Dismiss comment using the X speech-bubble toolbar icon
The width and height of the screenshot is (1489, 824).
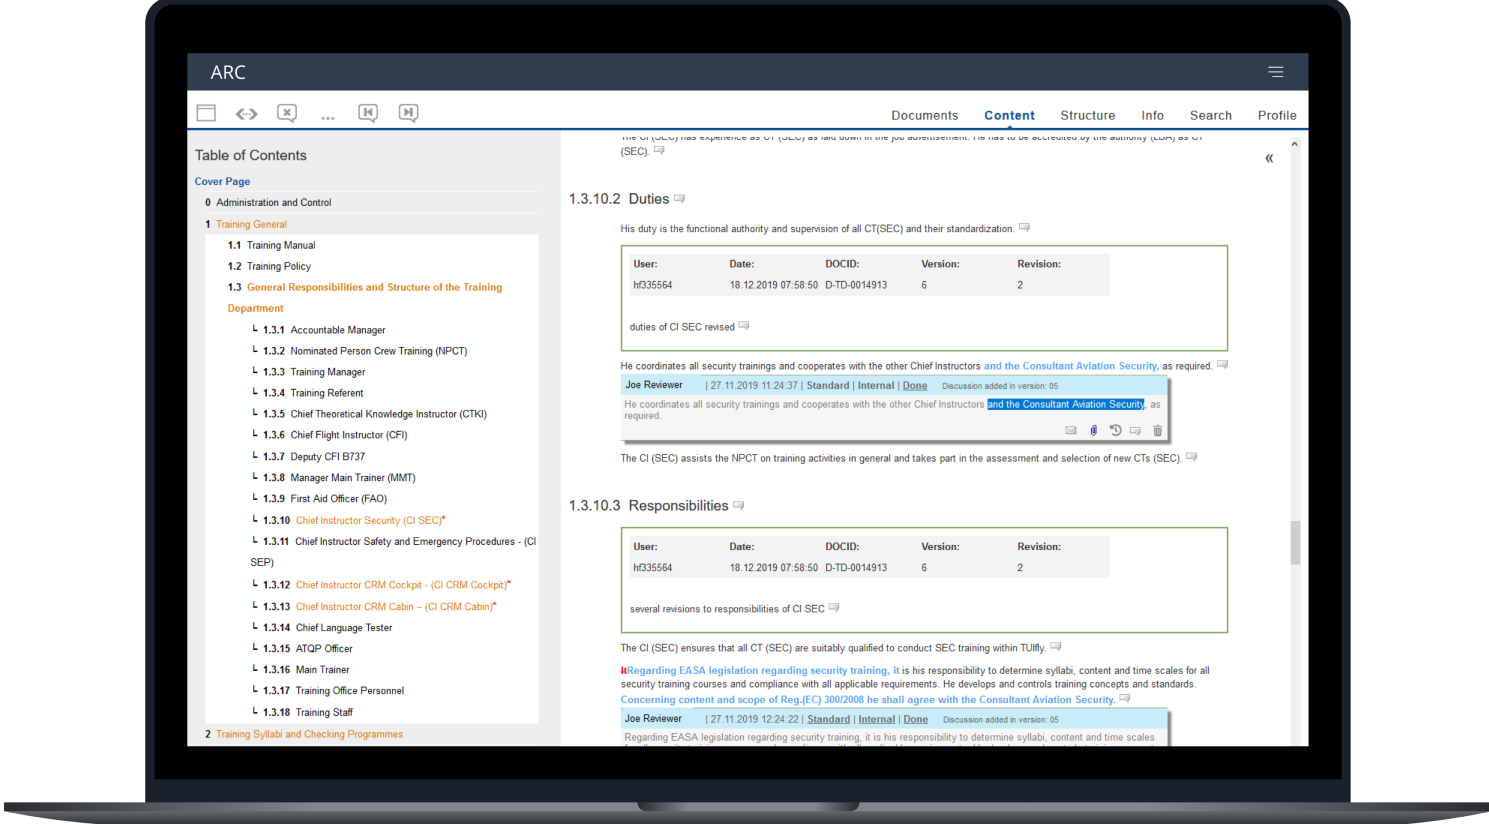click(x=287, y=112)
